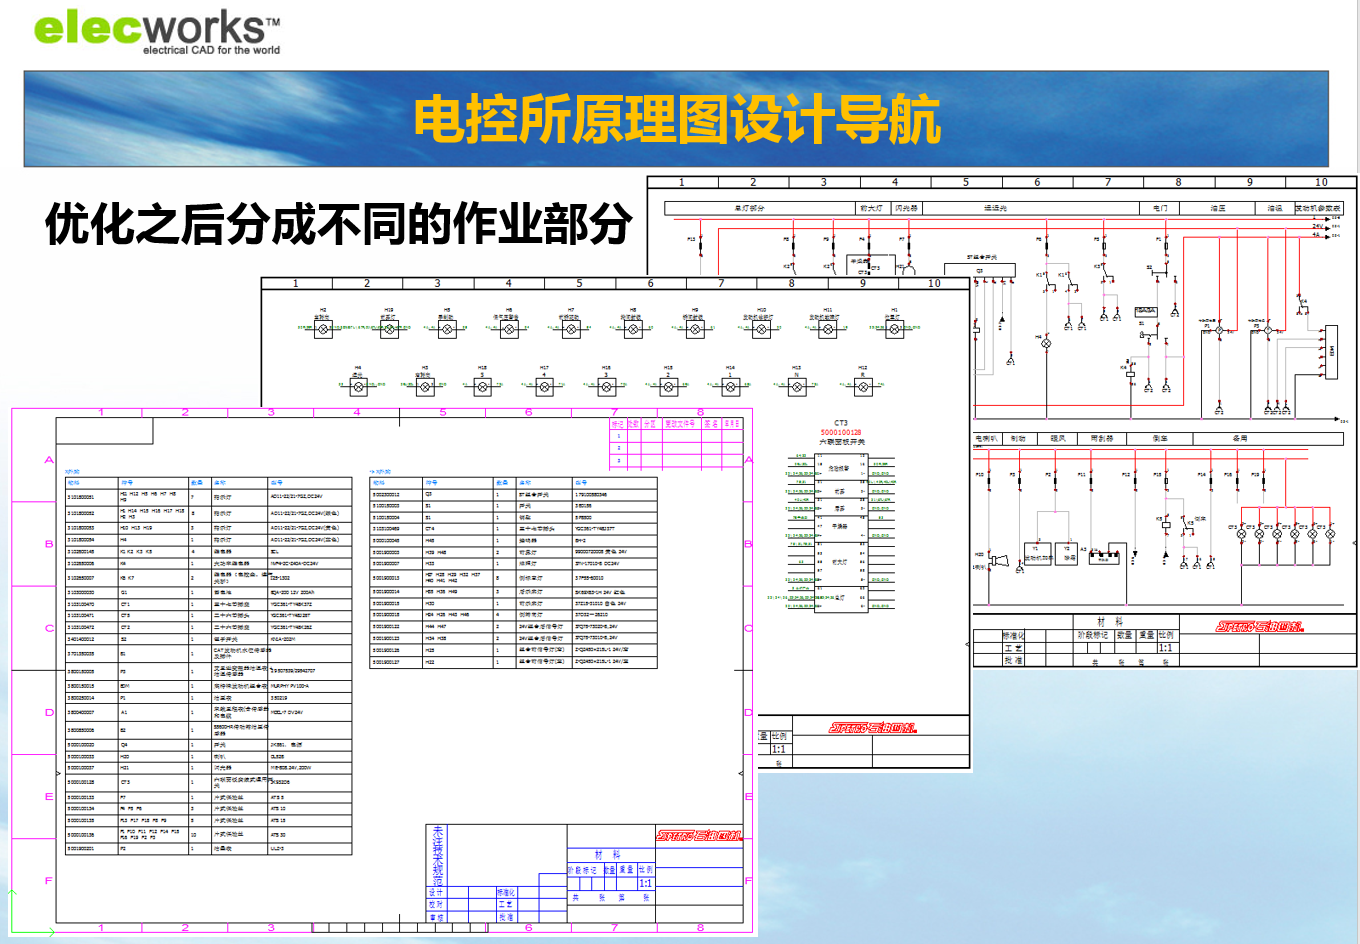
Task: Select the horn symbol H20 in right schematic
Action: pyautogui.click(x=997, y=559)
